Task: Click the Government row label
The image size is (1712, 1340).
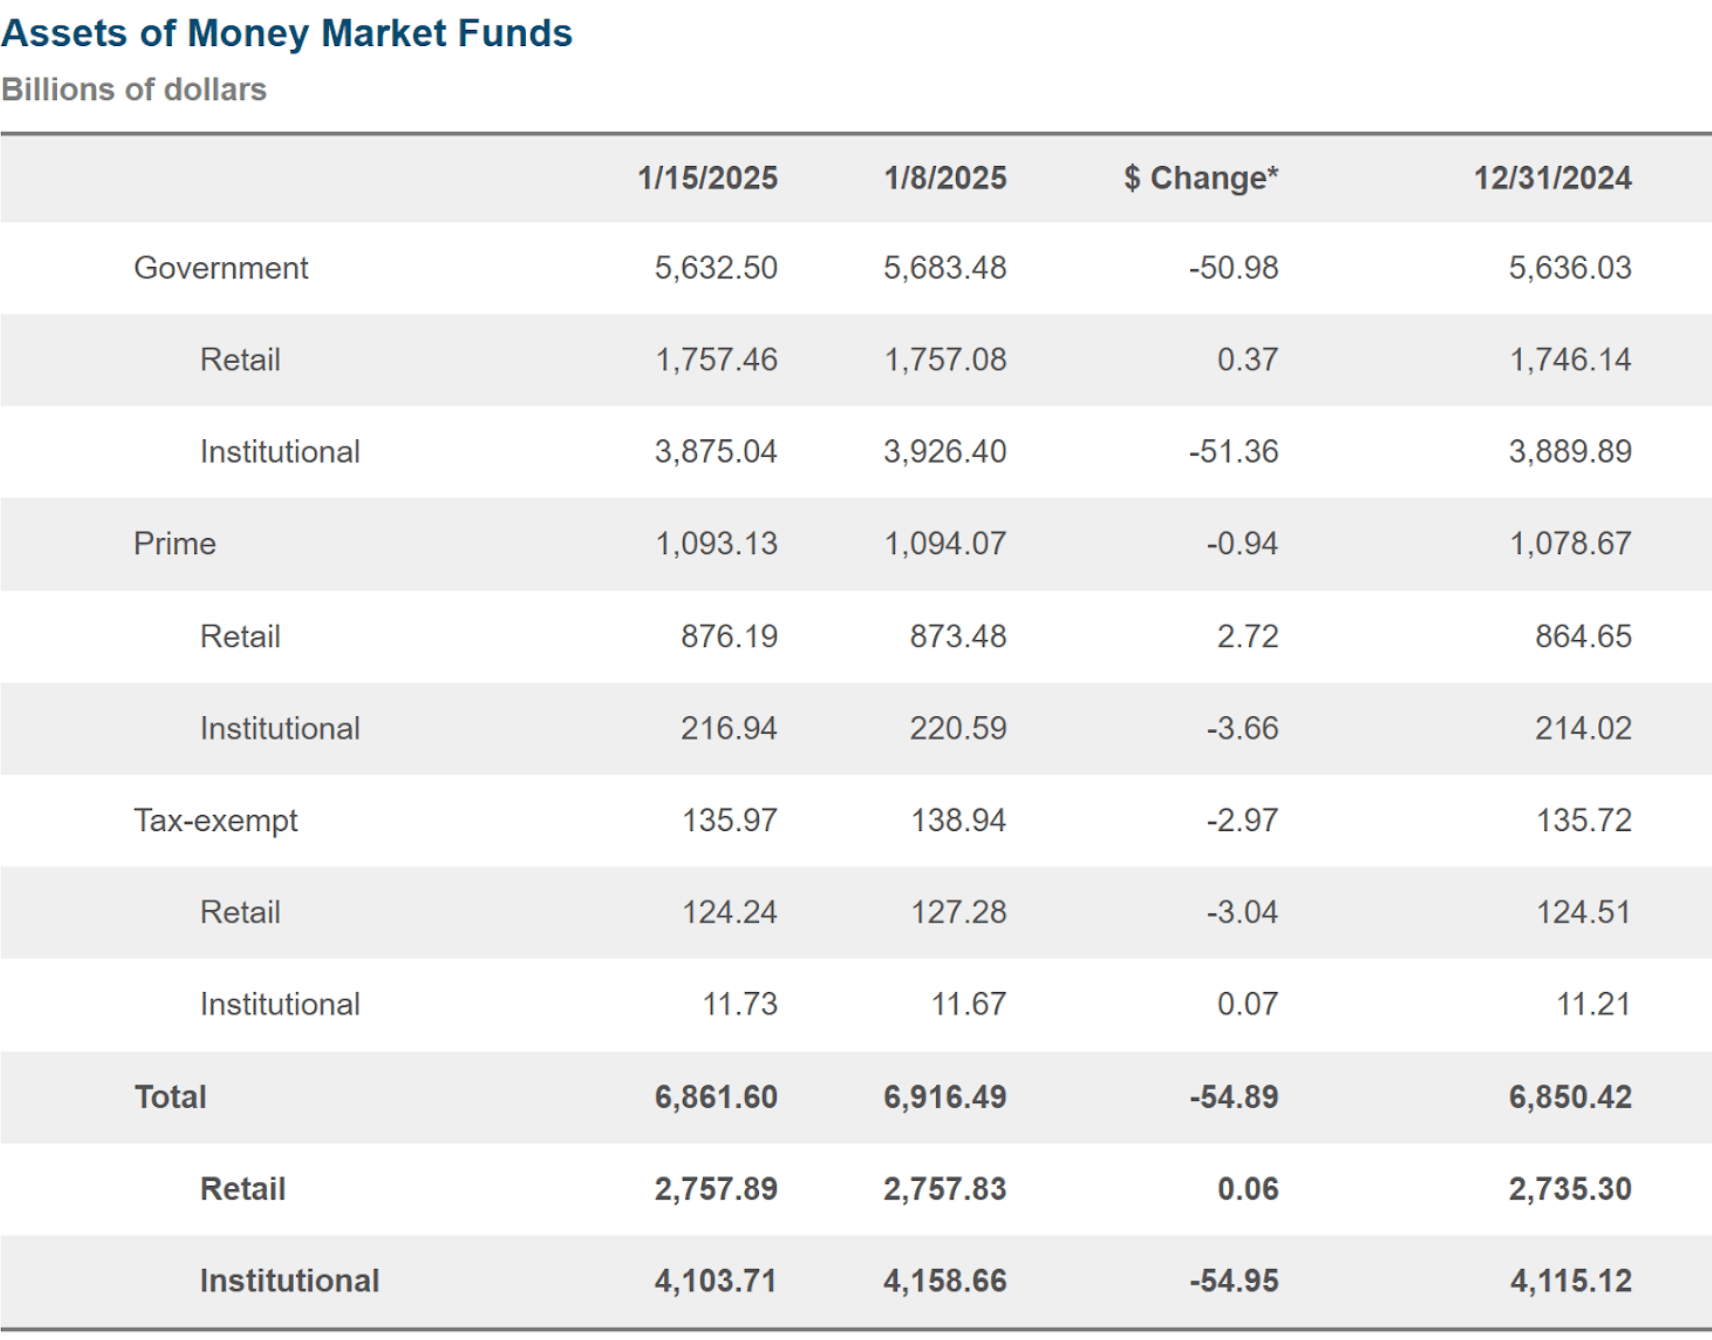Action: [x=221, y=268]
